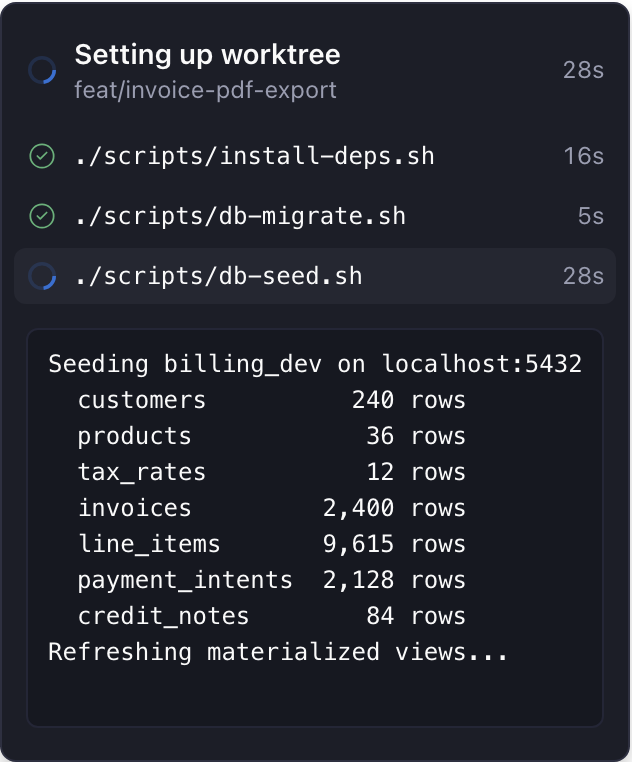Click the 5s duration for db-migrate
Image resolution: width=632 pixels, height=762 pixels.
[591, 216]
